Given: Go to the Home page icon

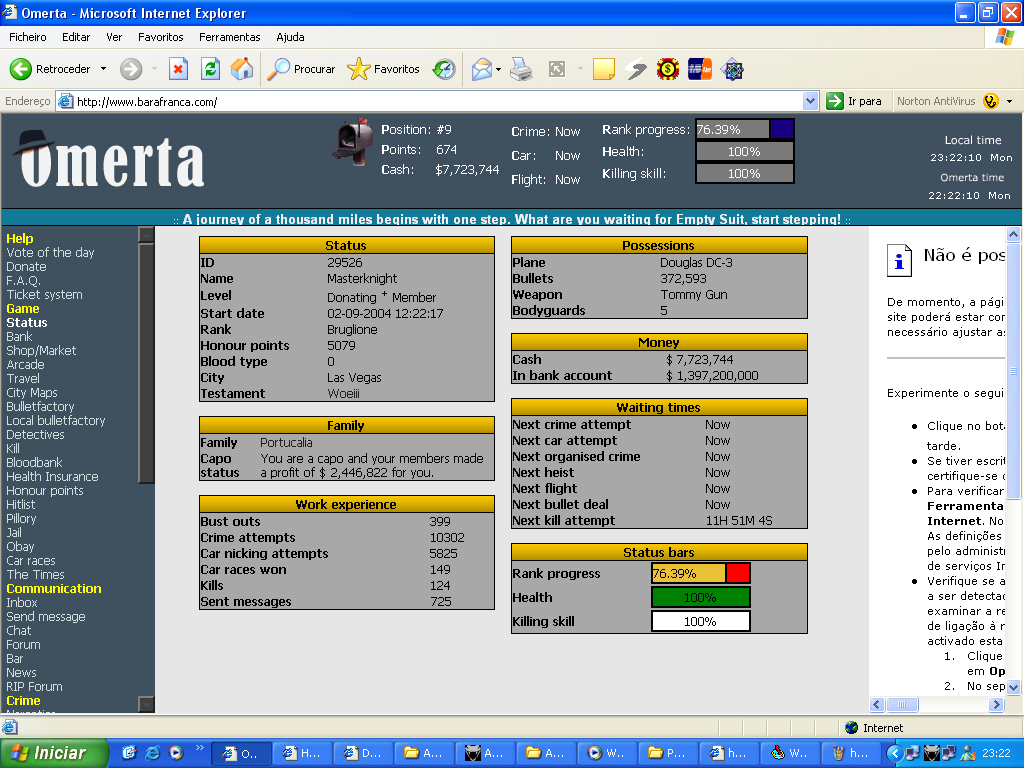Looking at the screenshot, I should click(x=242, y=69).
